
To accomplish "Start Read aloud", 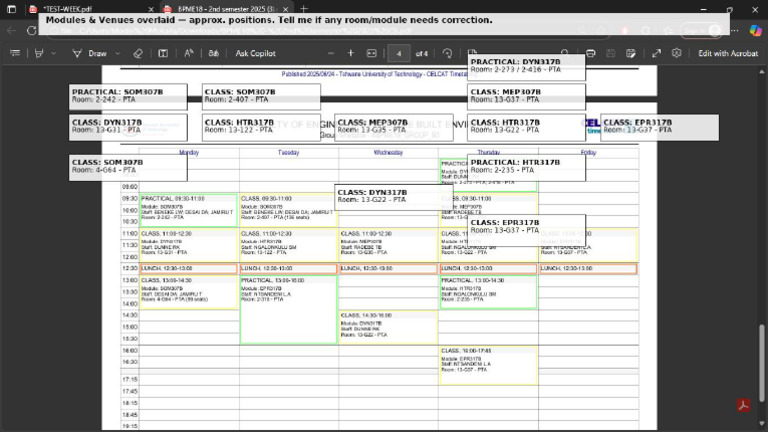I will 189,53.
